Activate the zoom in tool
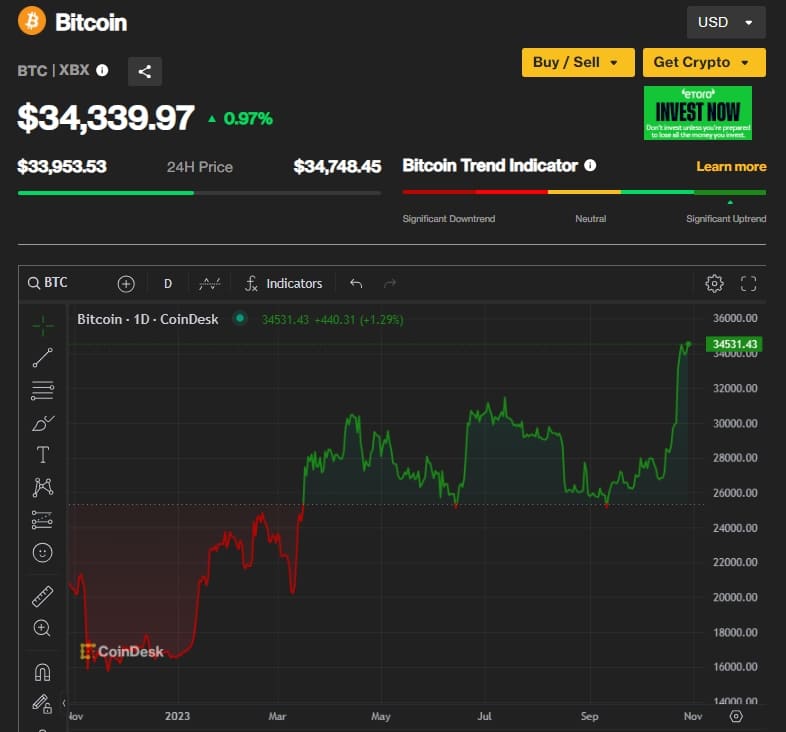 pos(42,628)
